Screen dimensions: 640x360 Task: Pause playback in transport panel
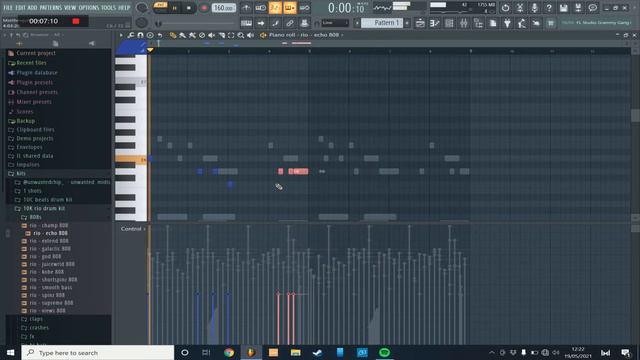click(x=174, y=8)
